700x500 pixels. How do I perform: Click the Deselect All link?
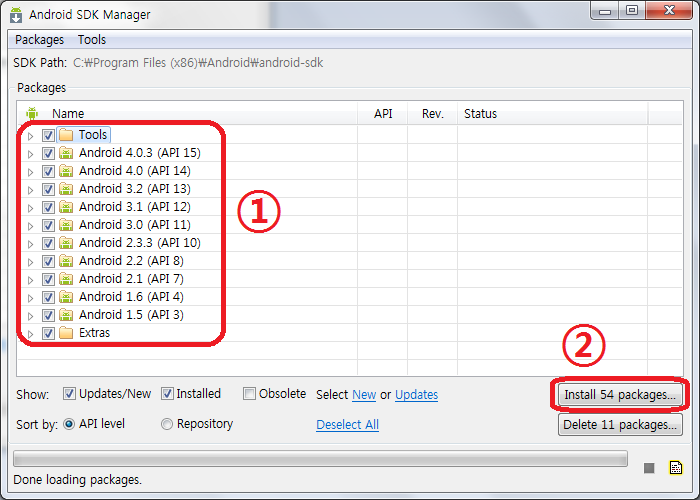(x=347, y=425)
